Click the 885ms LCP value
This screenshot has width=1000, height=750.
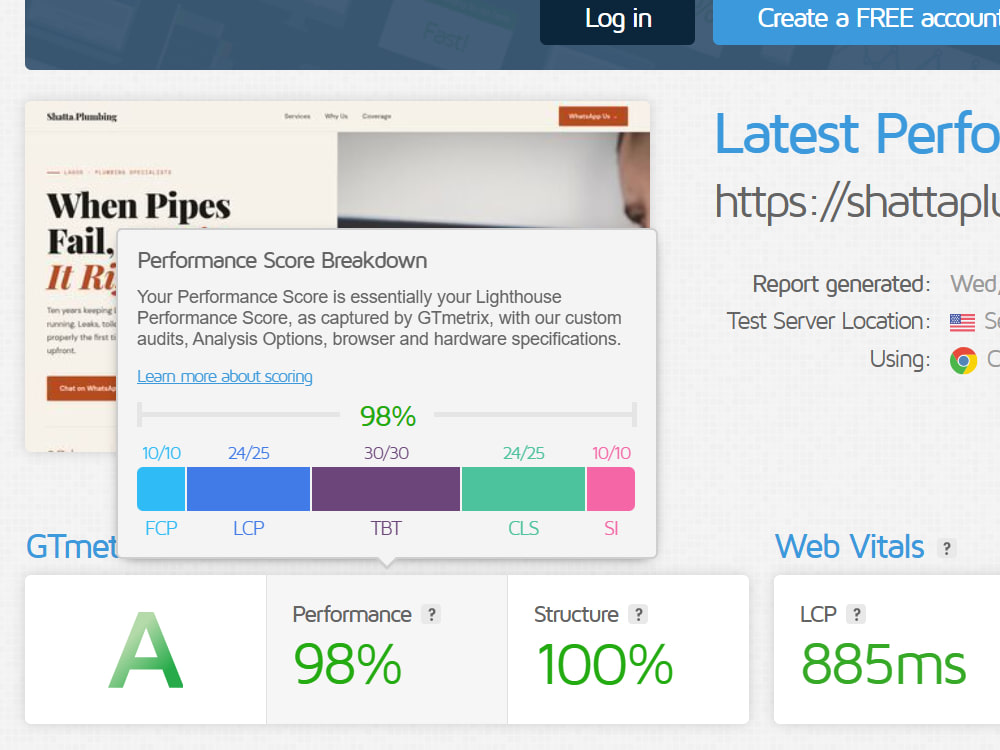pos(884,665)
